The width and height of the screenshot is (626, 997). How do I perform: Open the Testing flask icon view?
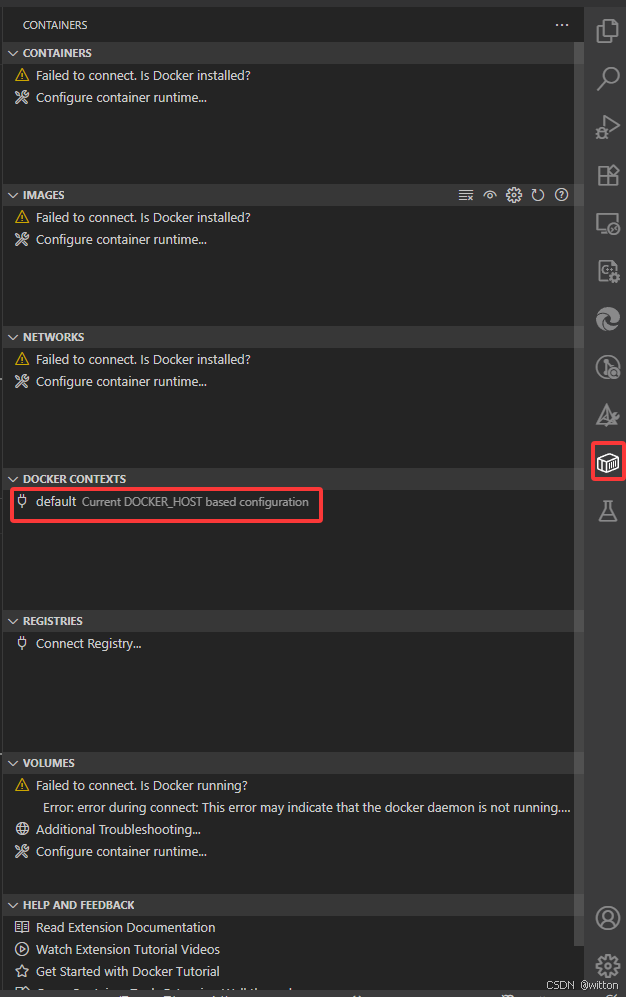tap(607, 511)
